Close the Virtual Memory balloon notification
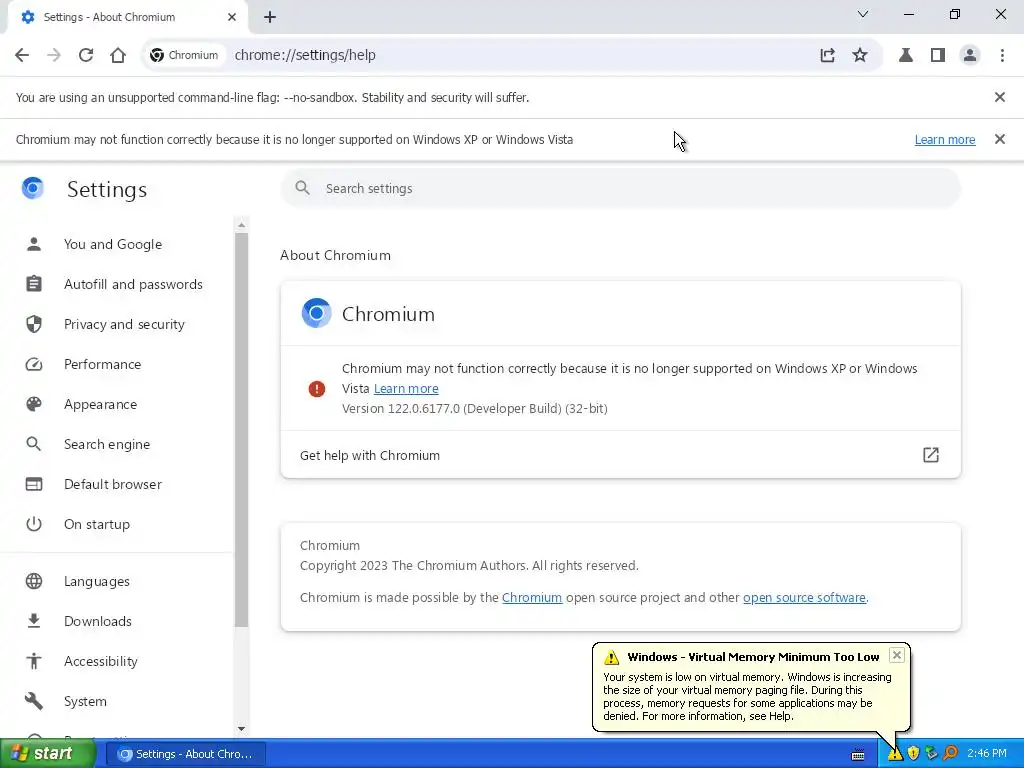Viewport: 1024px width, 768px height. (897, 655)
